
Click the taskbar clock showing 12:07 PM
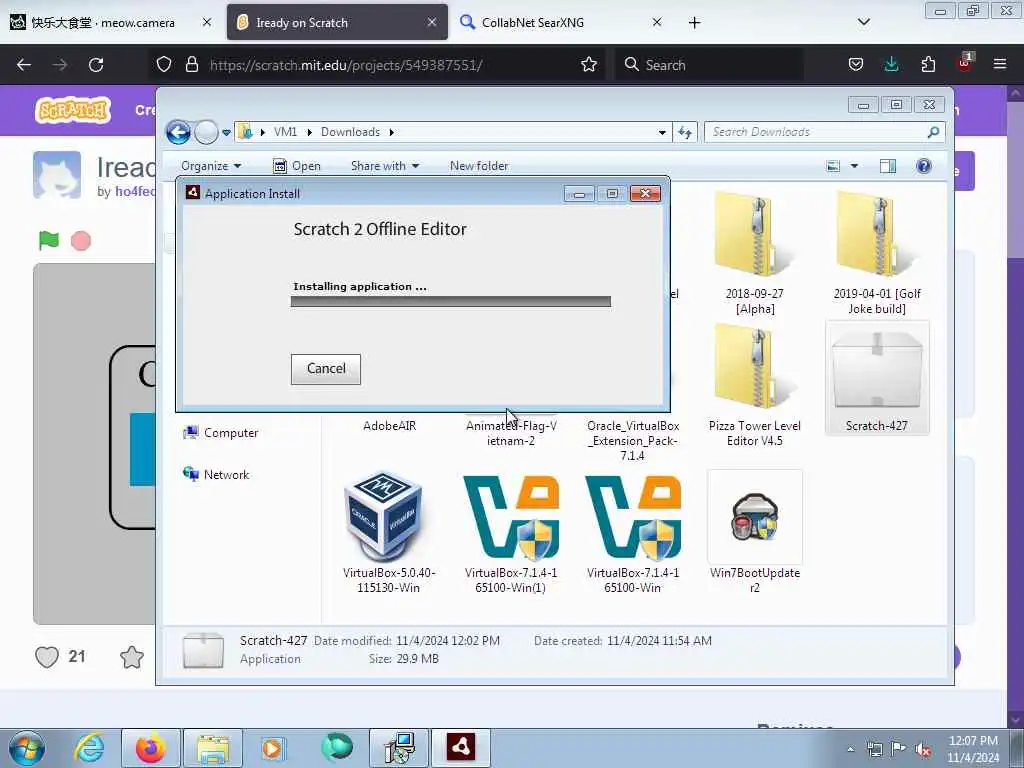(973, 749)
